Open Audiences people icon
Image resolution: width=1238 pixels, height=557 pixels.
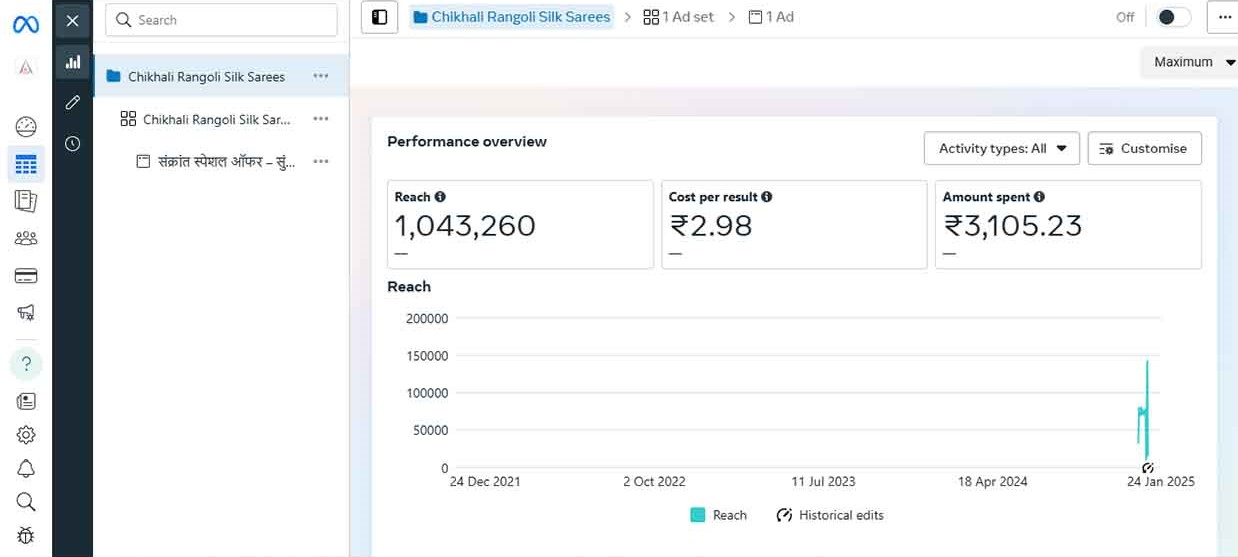pos(26,238)
